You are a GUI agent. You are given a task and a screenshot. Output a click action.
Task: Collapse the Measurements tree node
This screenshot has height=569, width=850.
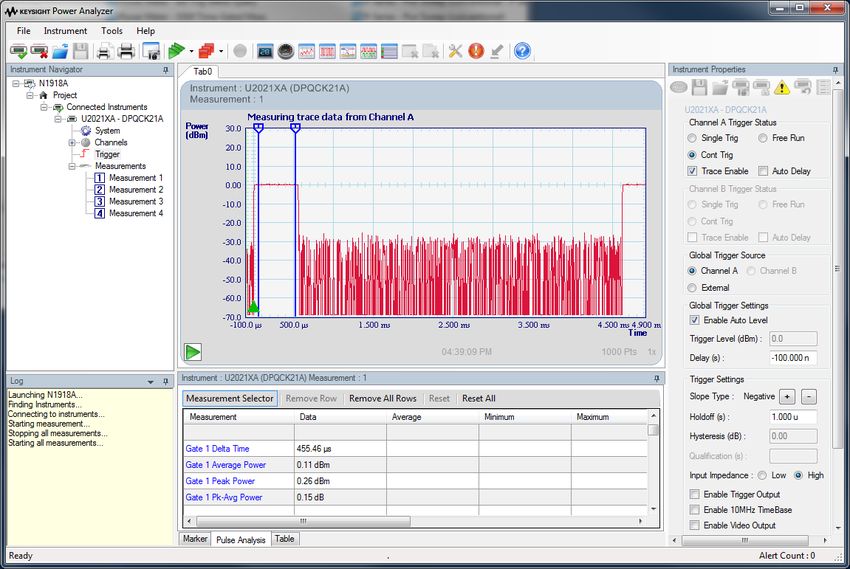[72, 166]
